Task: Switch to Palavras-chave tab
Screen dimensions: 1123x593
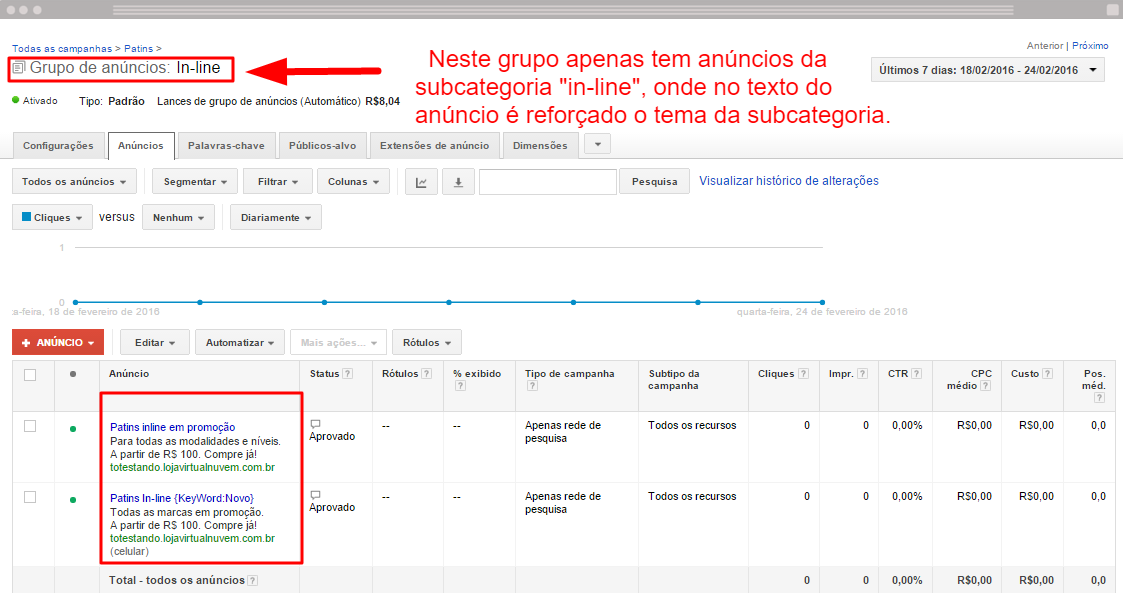Action: [x=226, y=145]
